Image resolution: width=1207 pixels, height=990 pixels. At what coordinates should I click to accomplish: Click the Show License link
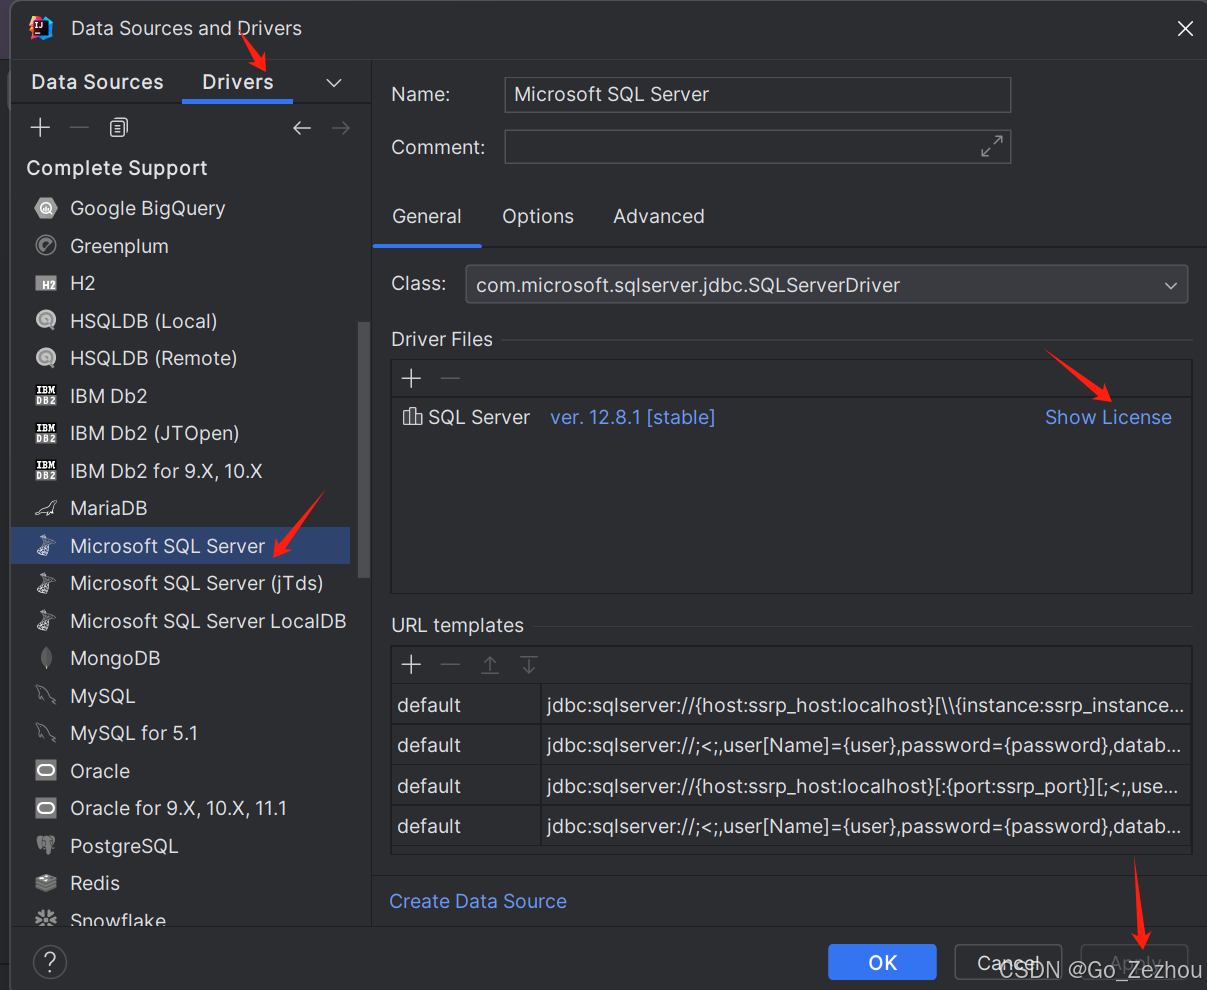point(1108,417)
